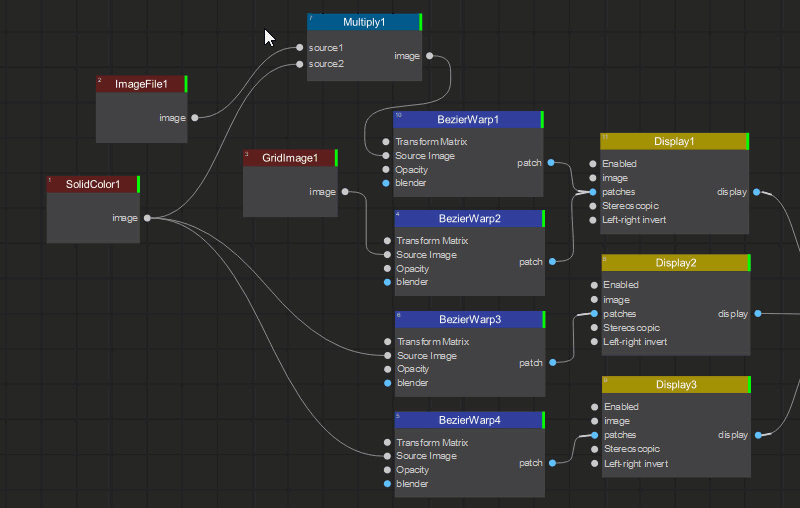Click BezierWarp1 patch output port

(x=551, y=163)
